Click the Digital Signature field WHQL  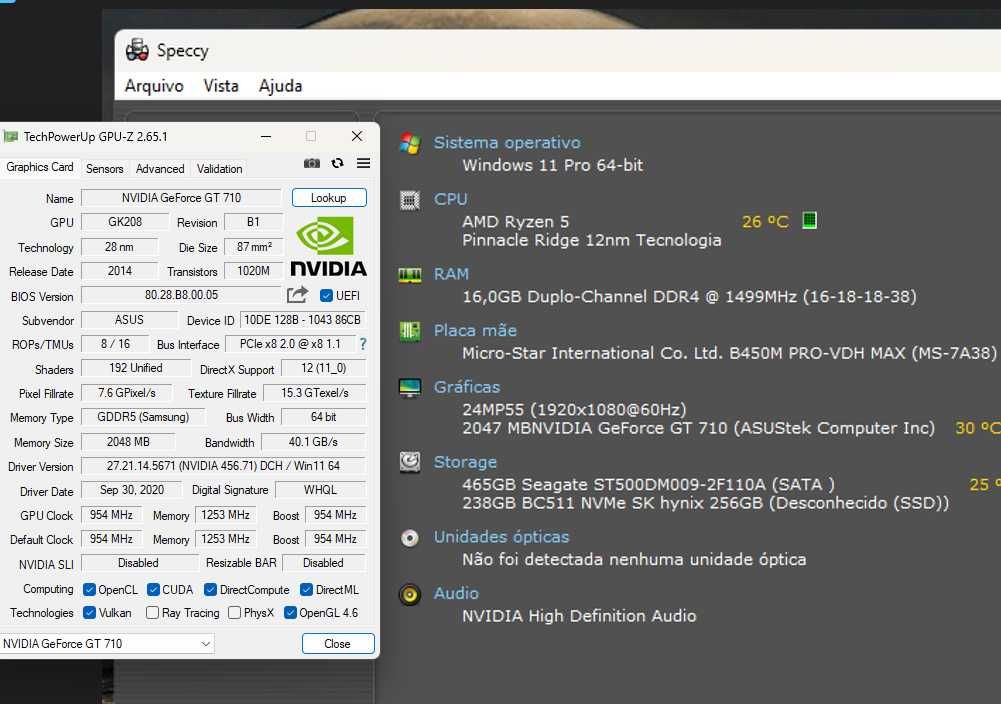pyautogui.click(x=320, y=490)
